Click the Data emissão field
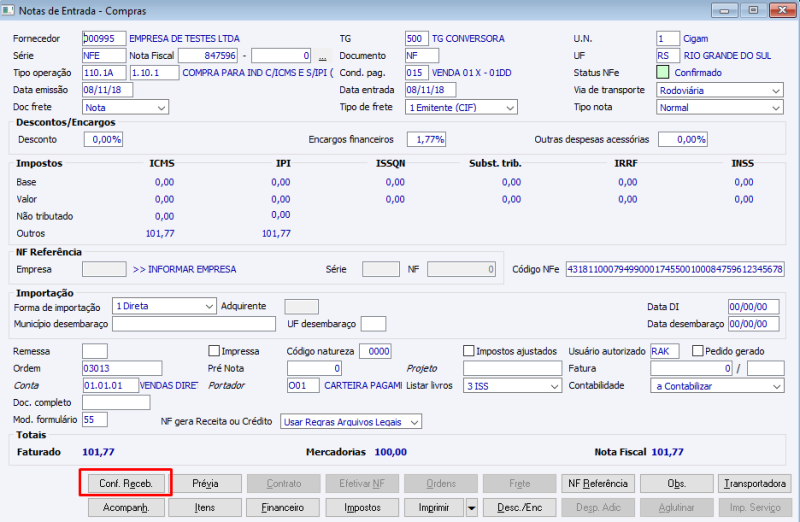The width and height of the screenshot is (800, 522). 108,90
